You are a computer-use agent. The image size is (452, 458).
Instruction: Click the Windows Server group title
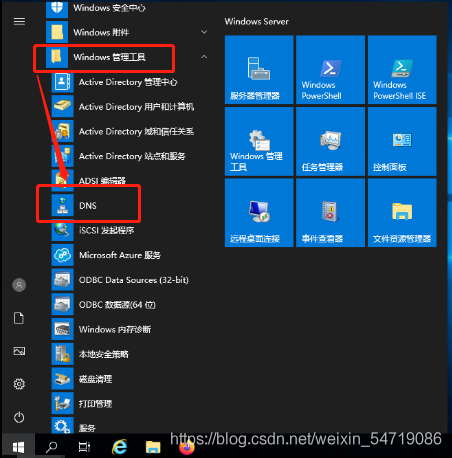pos(256,22)
